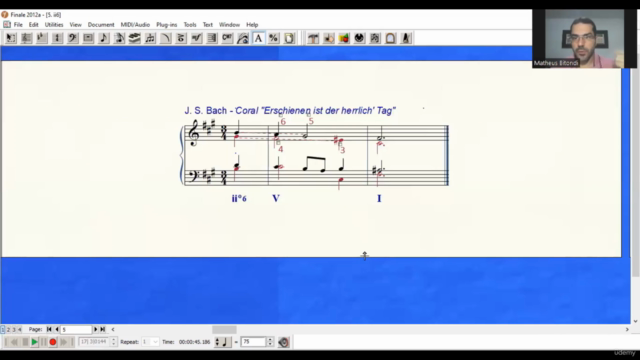Screen dimensions: 640x360
Task: Click the horizontal scrollbar right arrow
Action: point(627,329)
